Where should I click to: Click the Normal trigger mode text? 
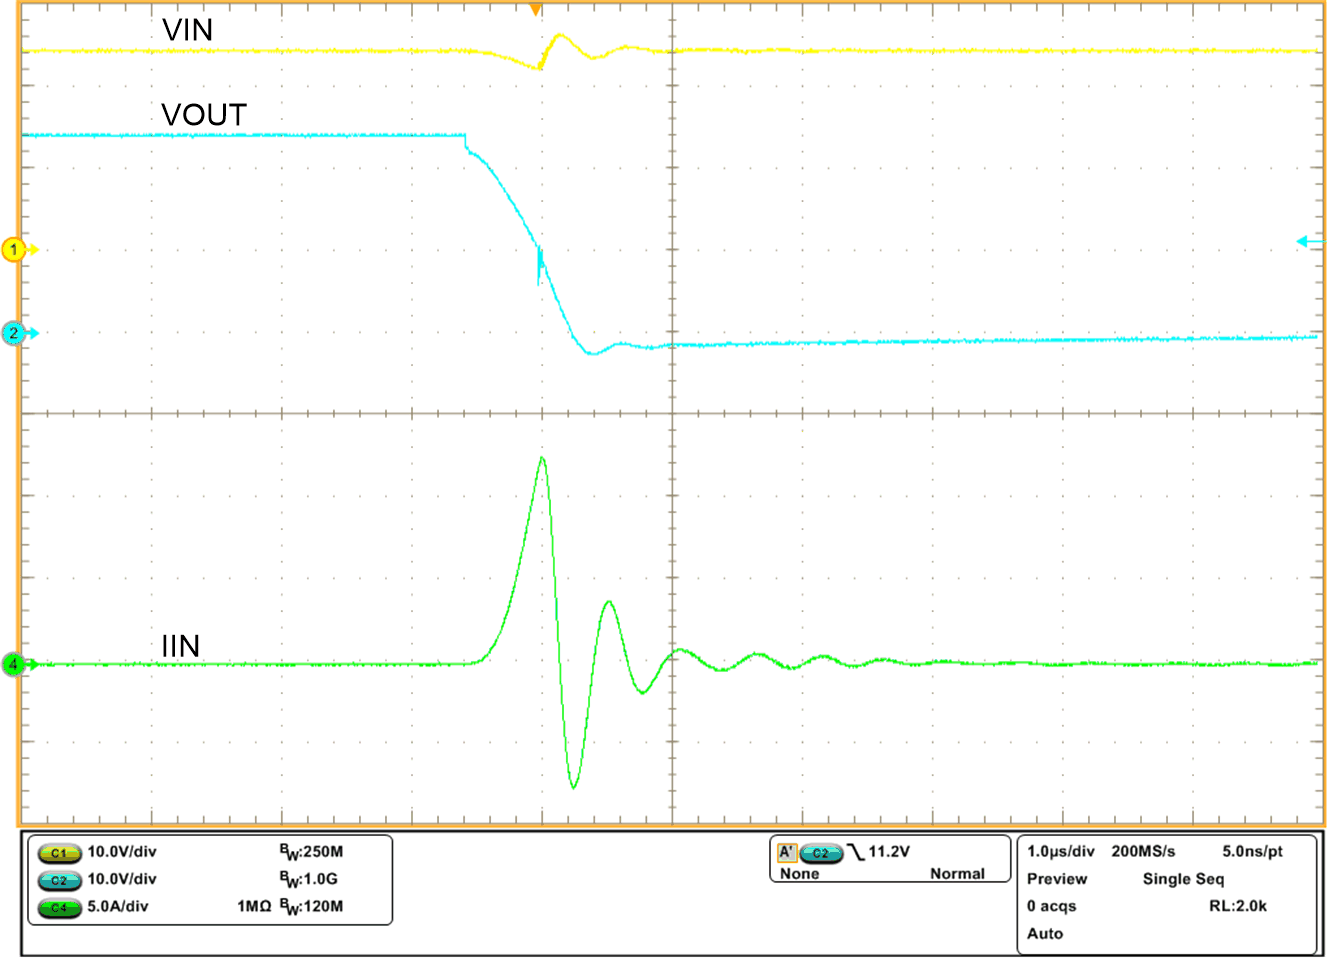(957, 873)
